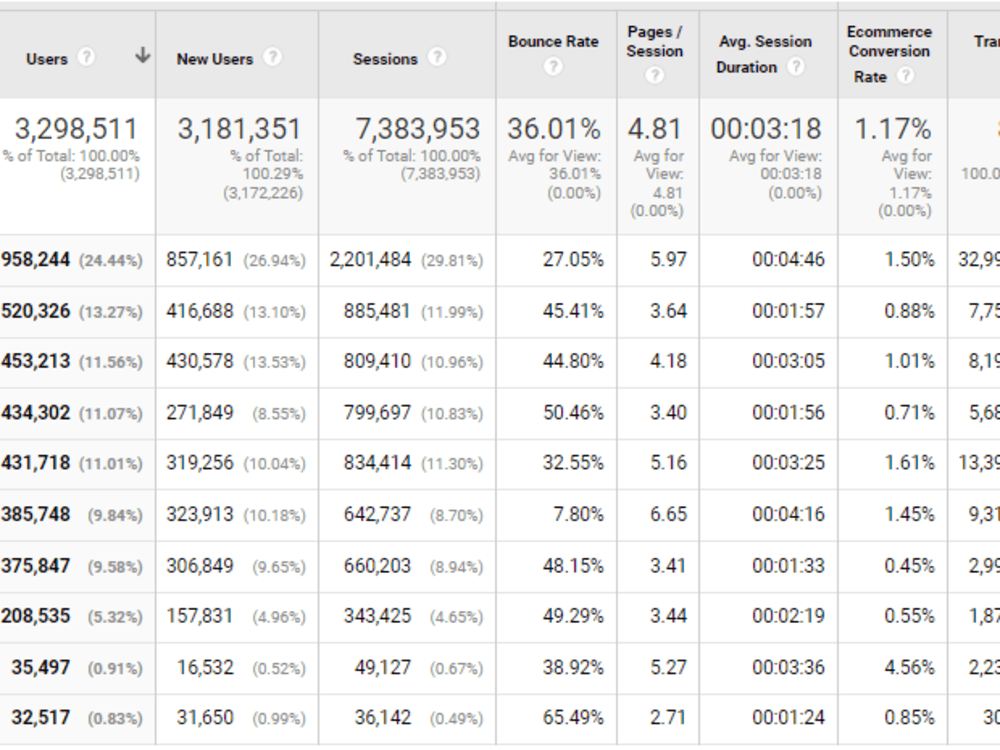Click the conversion rate cell 4.56%
Viewport: 1000px width, 750px height.
(909, 667)
